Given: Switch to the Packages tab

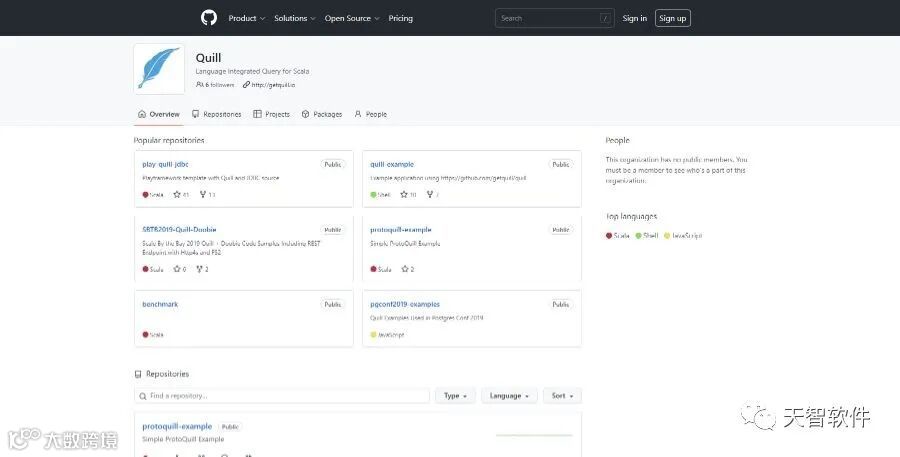Looking at the screenshot, I should click(321, 114).
